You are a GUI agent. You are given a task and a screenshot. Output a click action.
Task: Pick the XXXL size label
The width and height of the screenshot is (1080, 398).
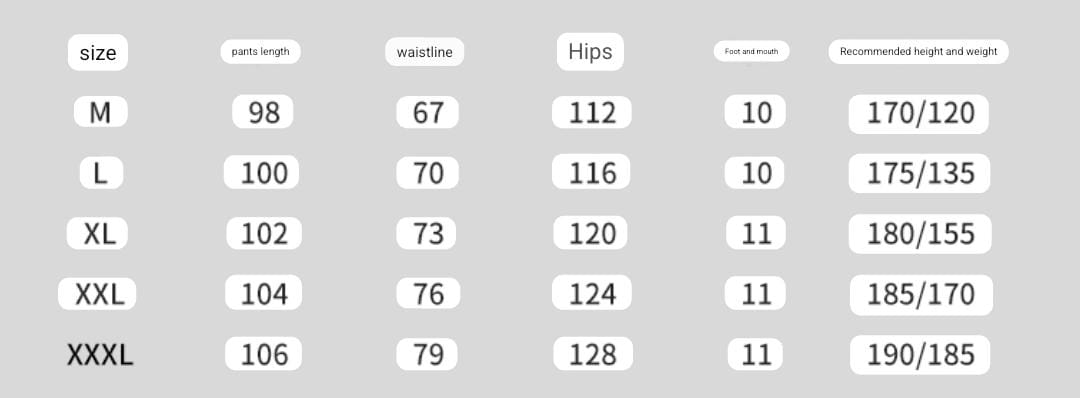click(x=100, y=355)
